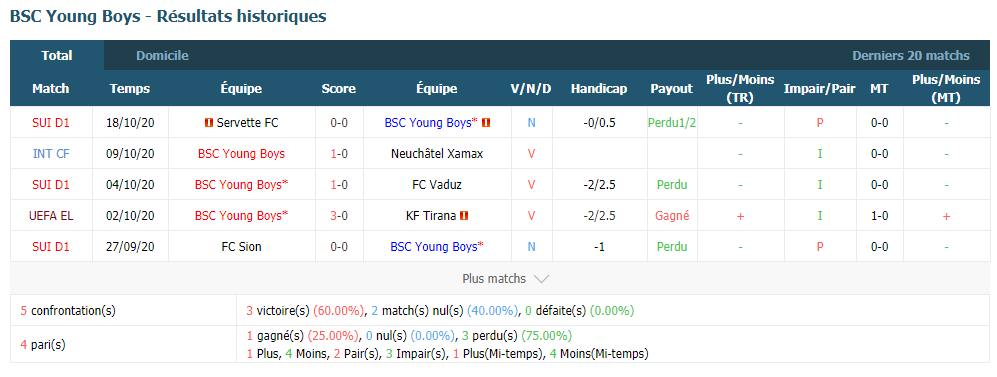Screen dimensions: 997x377
Task: Click the FC Sion team name
Action: 242,247
